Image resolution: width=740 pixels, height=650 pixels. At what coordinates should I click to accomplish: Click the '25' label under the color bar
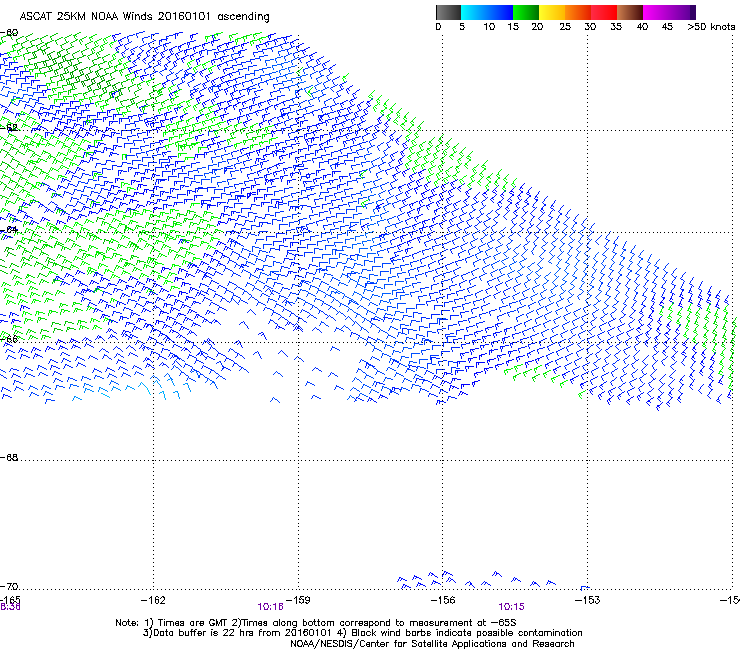565,26
